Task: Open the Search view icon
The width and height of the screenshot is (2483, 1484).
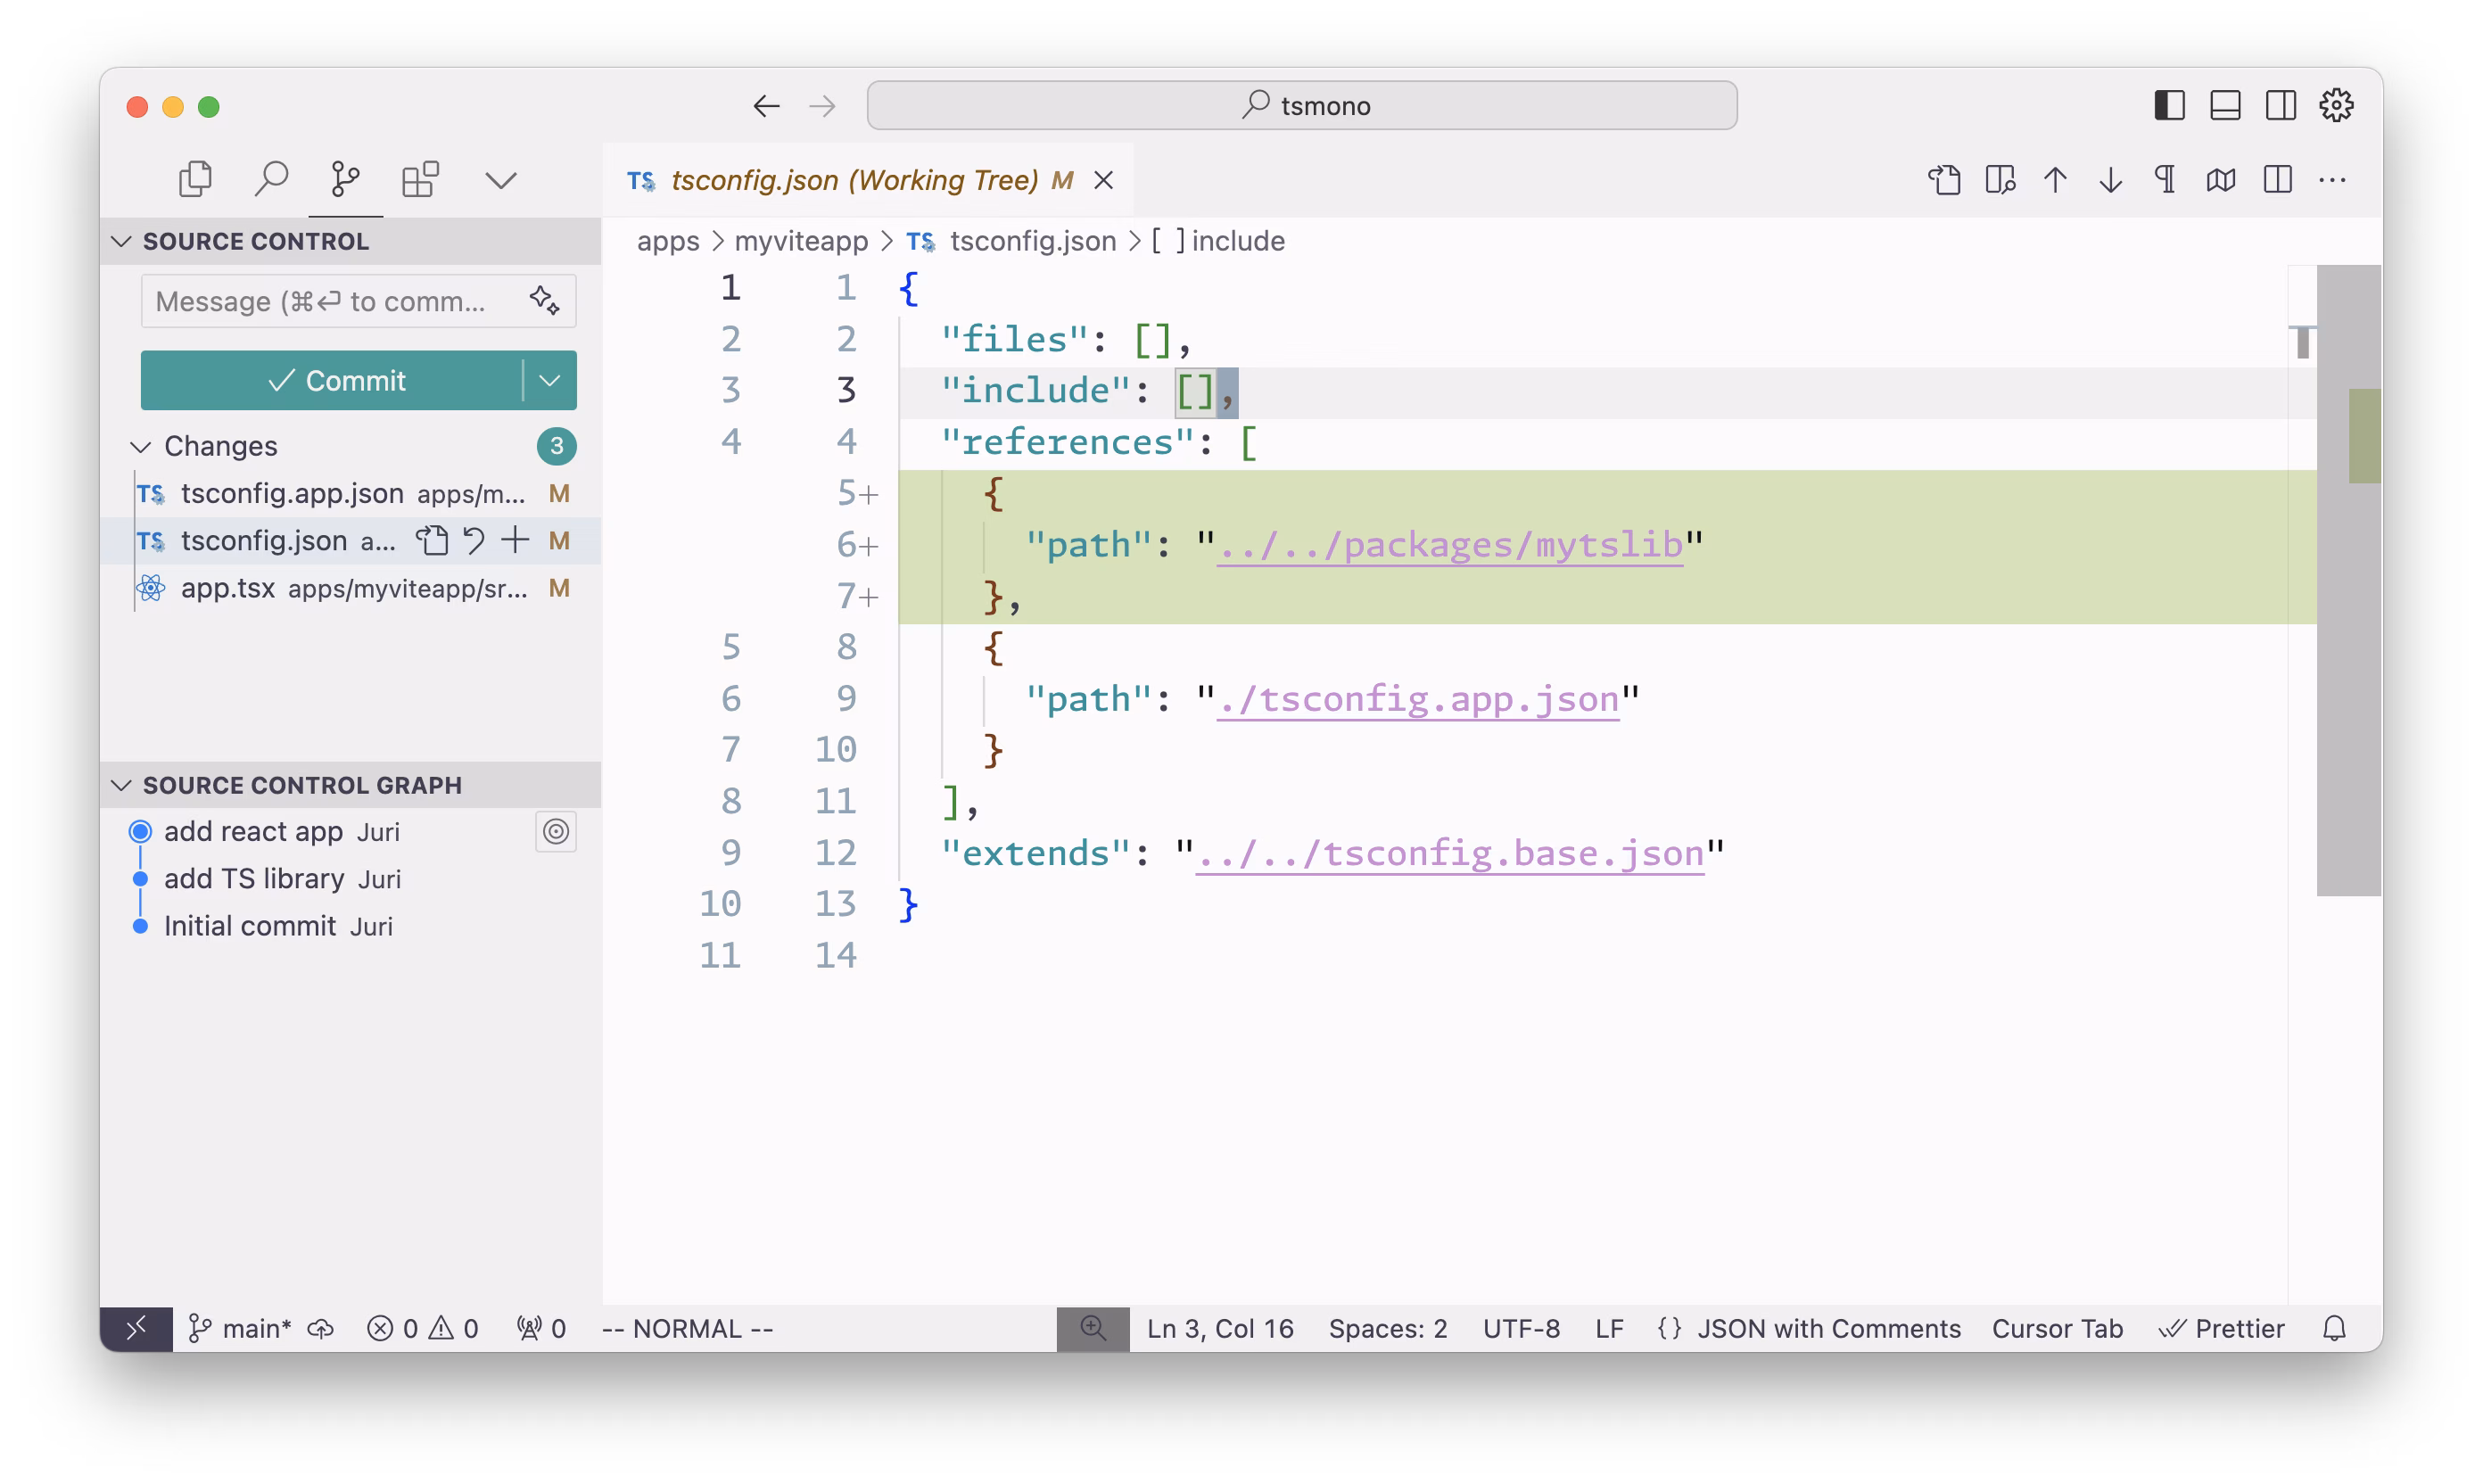Action: (271, 180)
